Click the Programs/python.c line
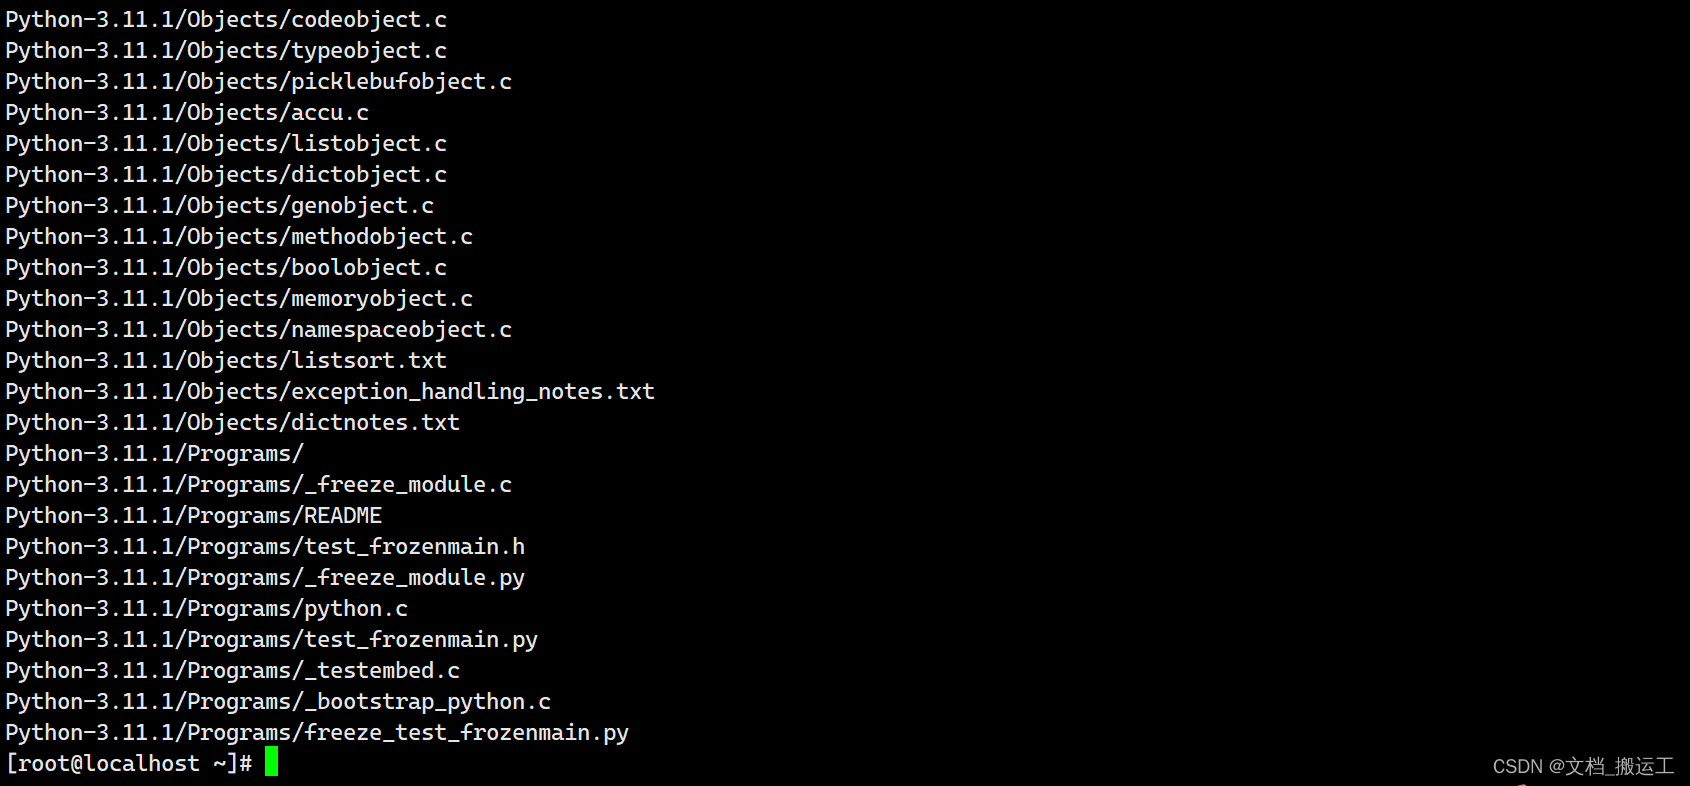 pyautogui.click(x=207, y=609)
